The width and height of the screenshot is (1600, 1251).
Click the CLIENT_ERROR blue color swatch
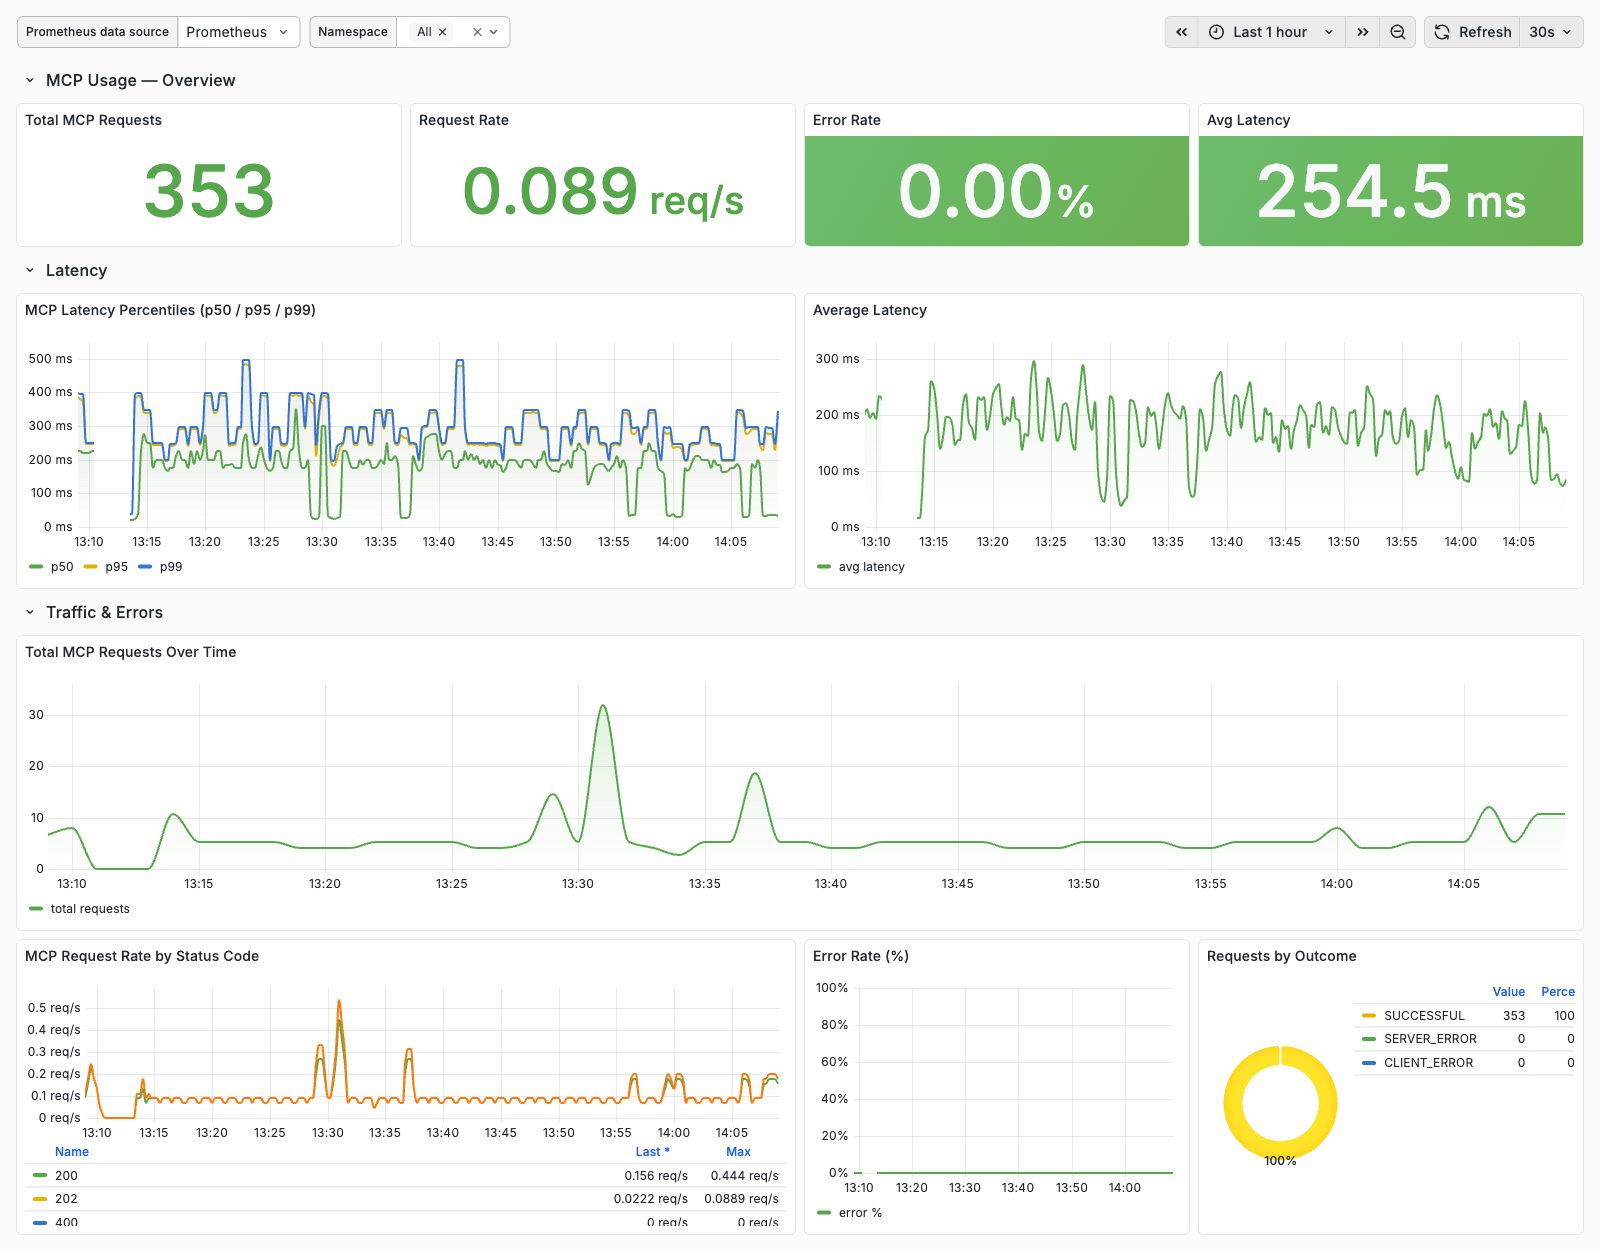click(x=1369, y=1063)
